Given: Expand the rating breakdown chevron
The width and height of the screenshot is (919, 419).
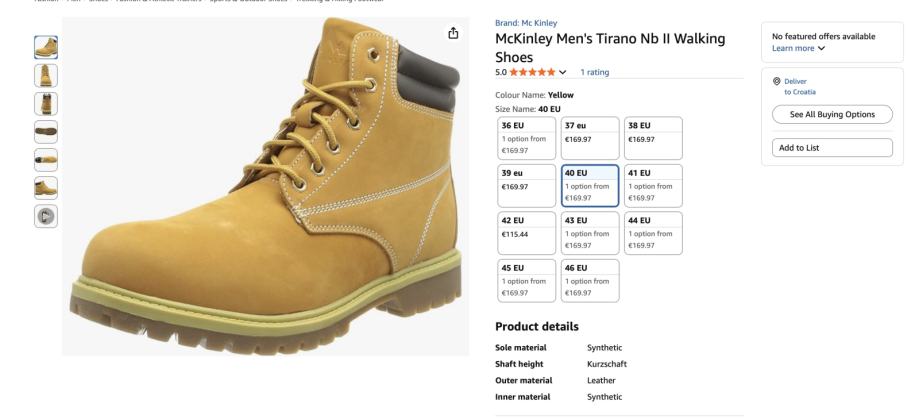Looking at the screenshot, I should tap(563, 72).
